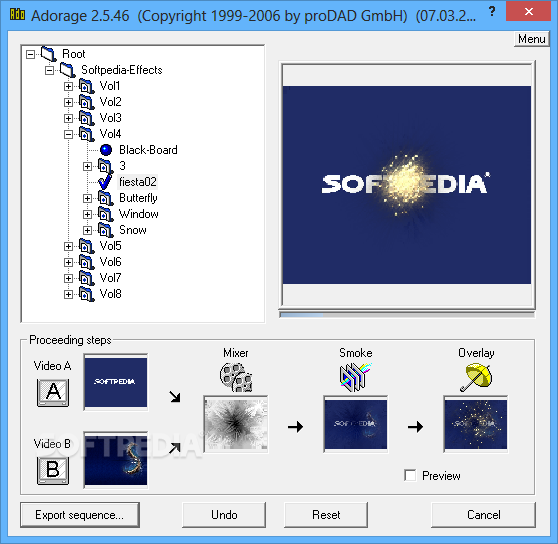
Task: Click the Vol7 folder icon
Action: coord(86,278)
